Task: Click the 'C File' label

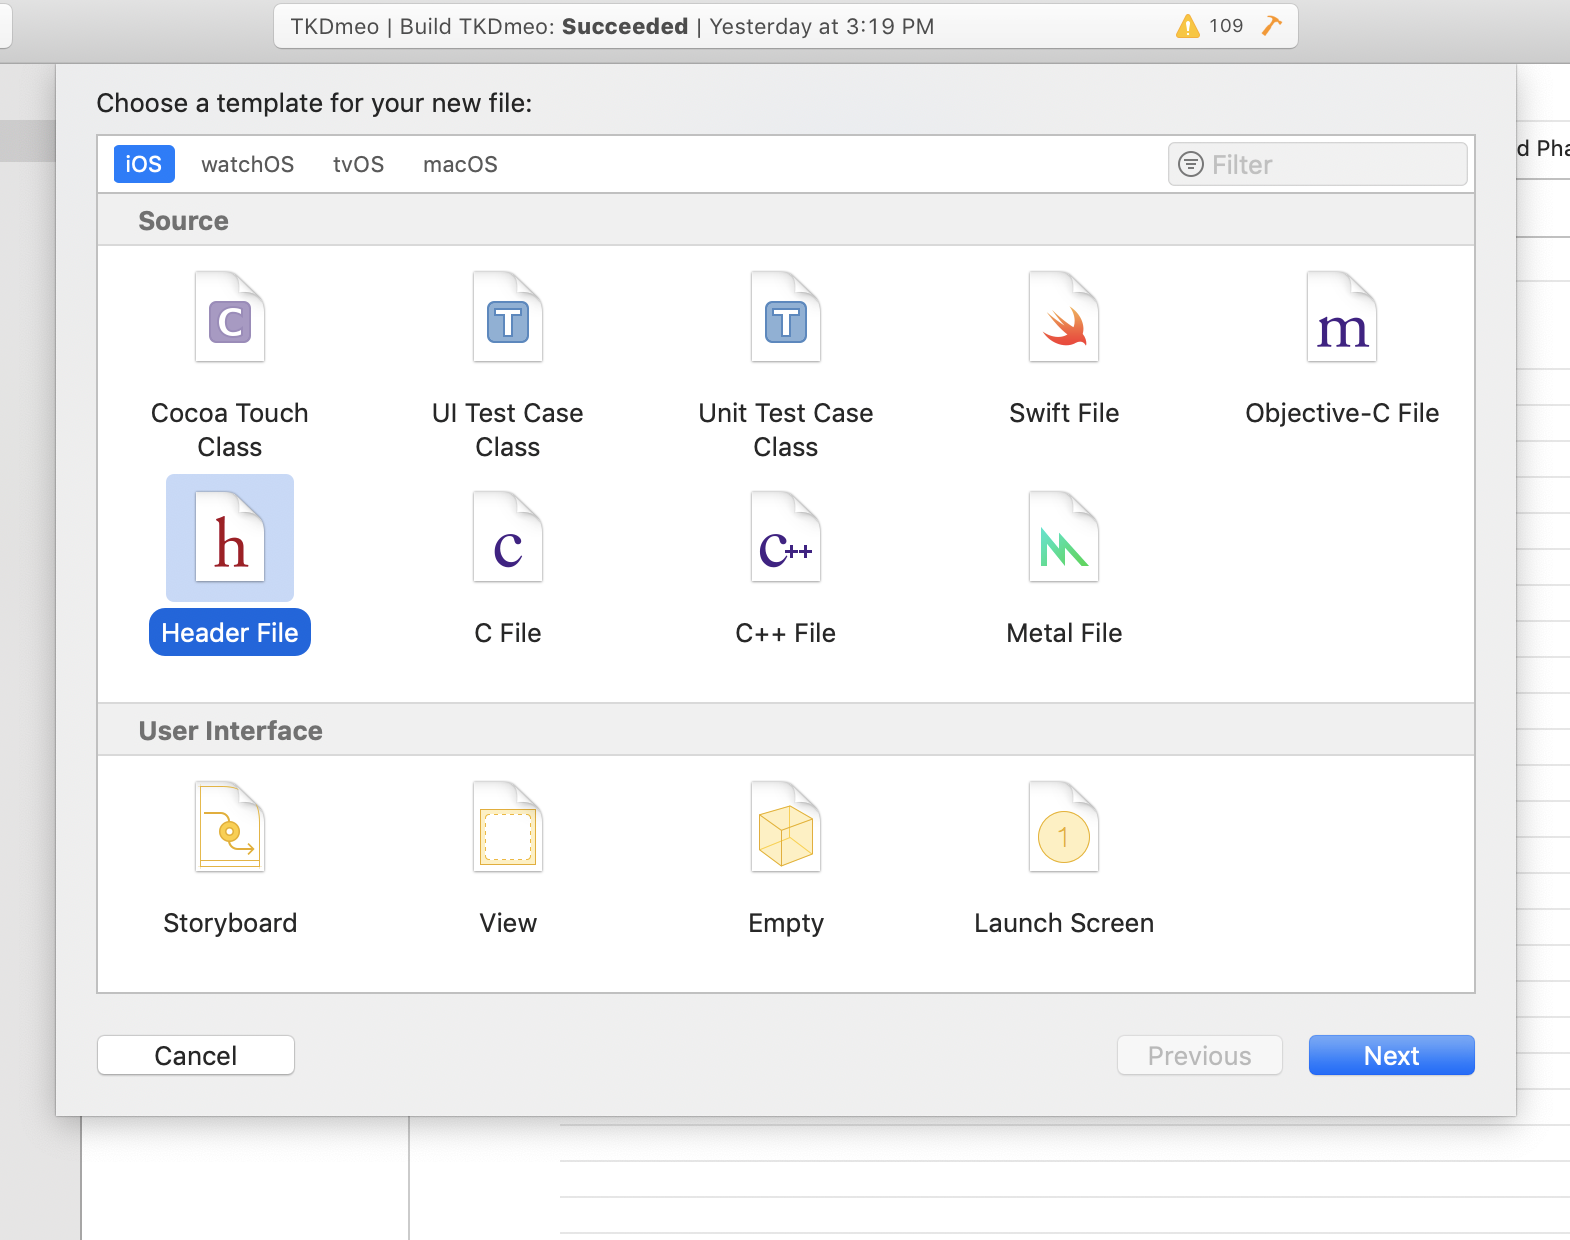Action: pyautogui.click(x=508, y=633)
